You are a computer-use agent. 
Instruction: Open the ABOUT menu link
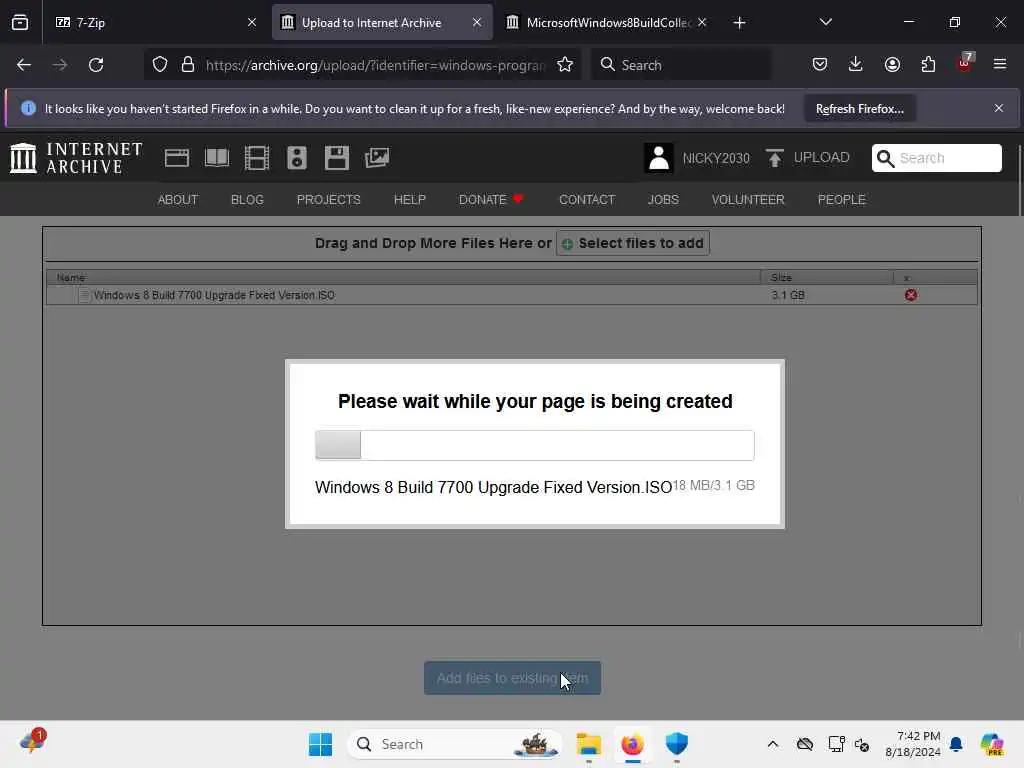[x=178, y=200]
